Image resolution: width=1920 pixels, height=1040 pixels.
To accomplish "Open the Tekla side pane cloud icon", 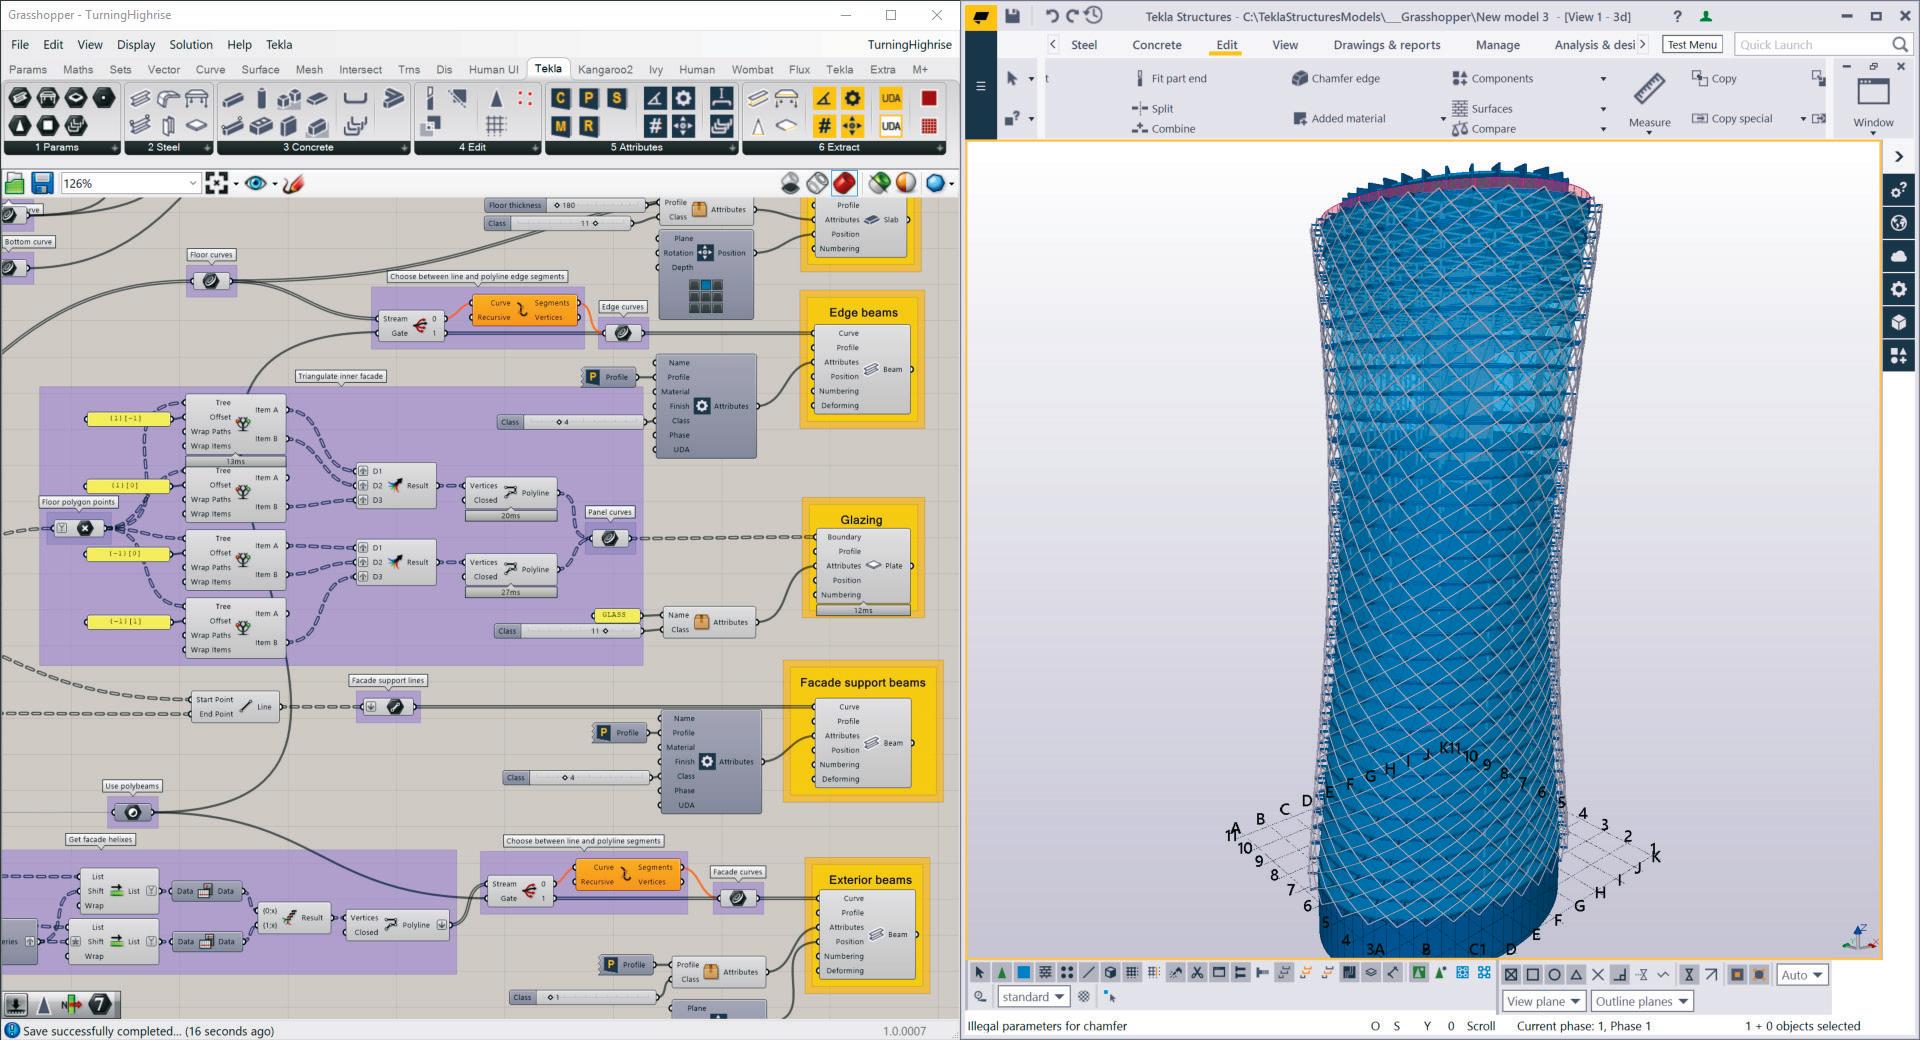I will 1899,256.
